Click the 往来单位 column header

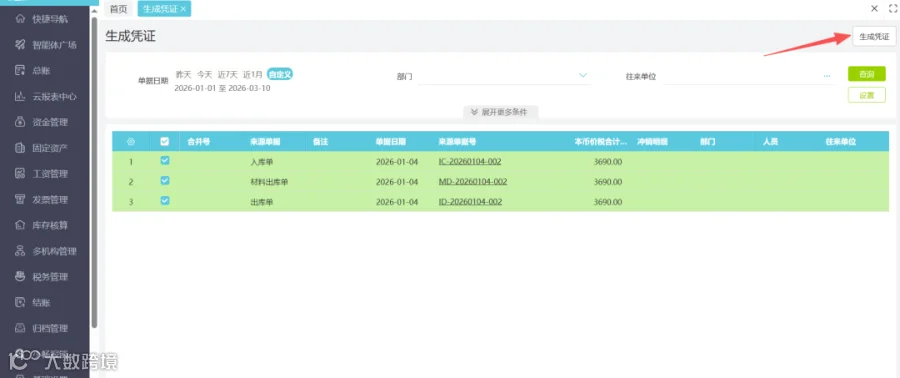coord(841,142)
